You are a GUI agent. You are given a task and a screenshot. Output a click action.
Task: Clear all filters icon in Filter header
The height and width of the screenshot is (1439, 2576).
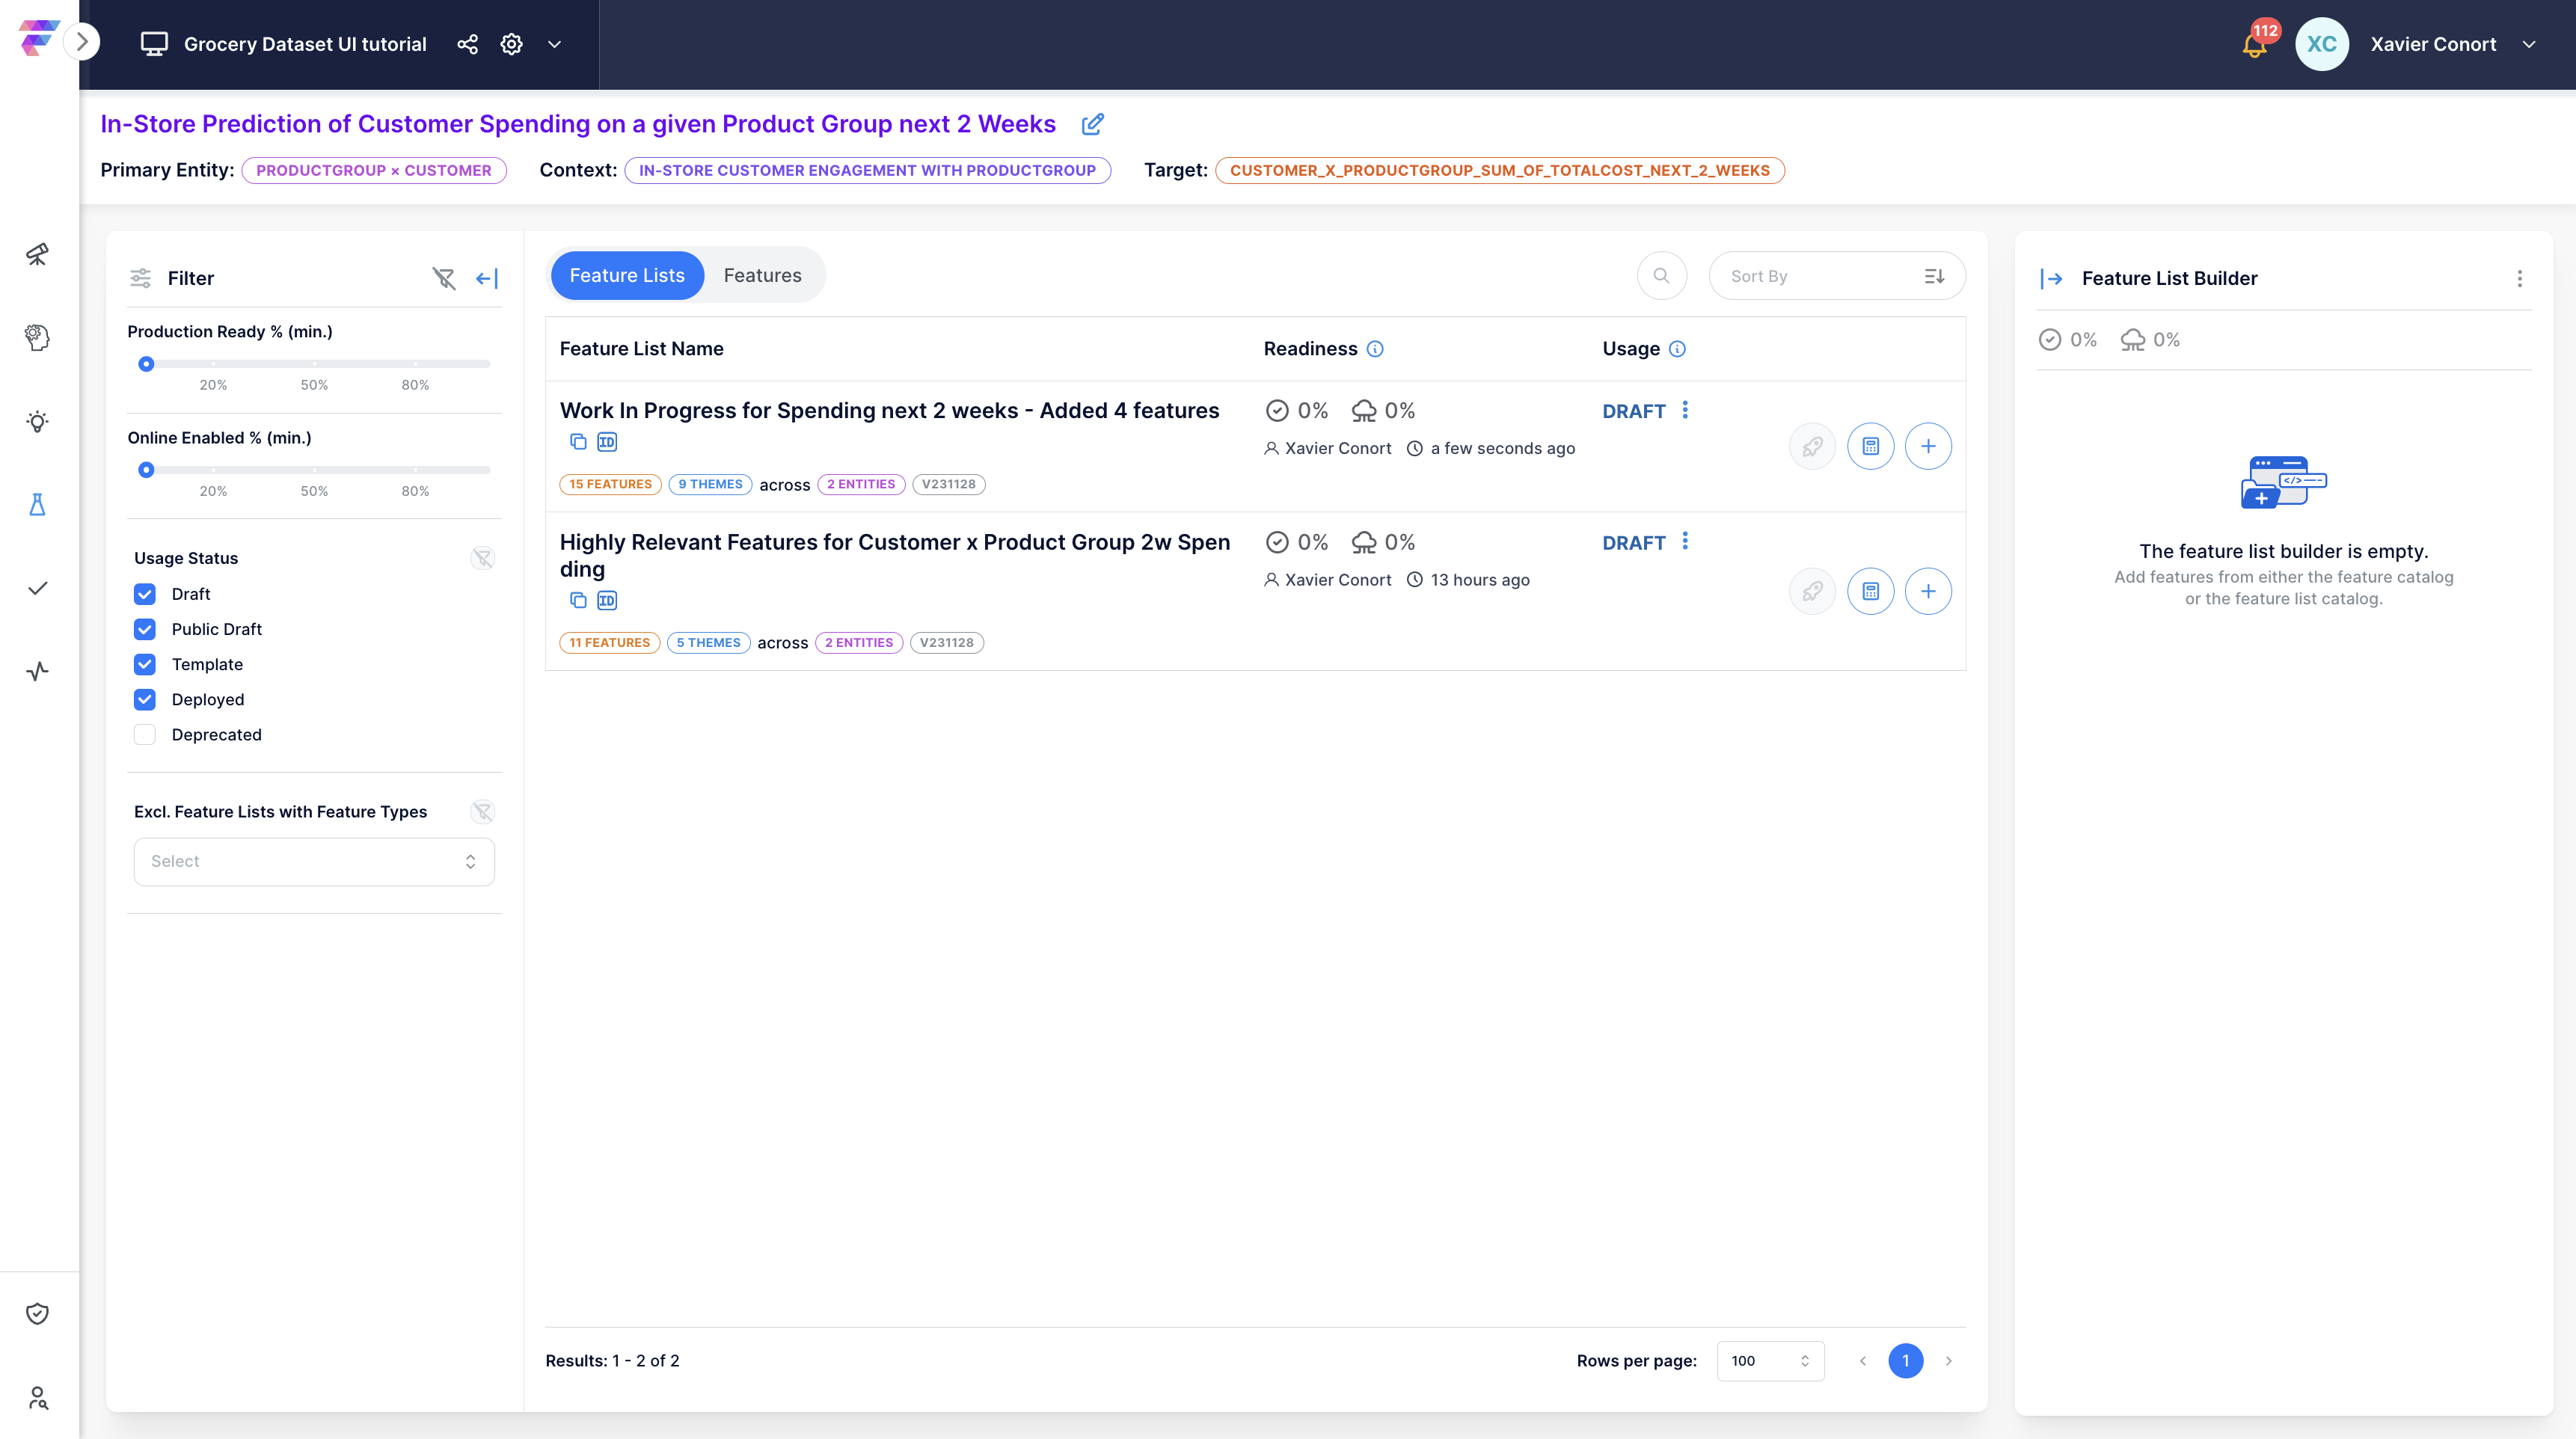pyautogui.click(x=444, y=278)
